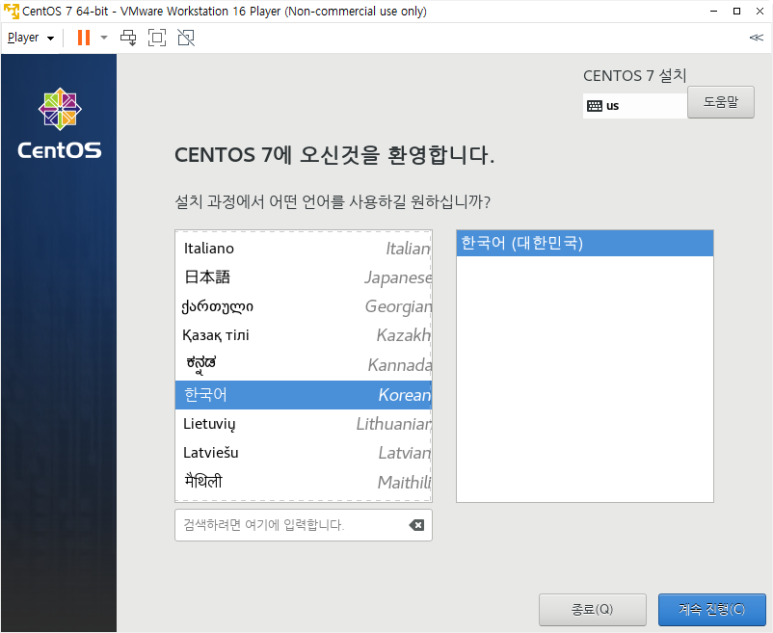Screen dimensions: 773x633
Task: Select Lietuvių Lithuanian language row
Action: tap(303, 423)
